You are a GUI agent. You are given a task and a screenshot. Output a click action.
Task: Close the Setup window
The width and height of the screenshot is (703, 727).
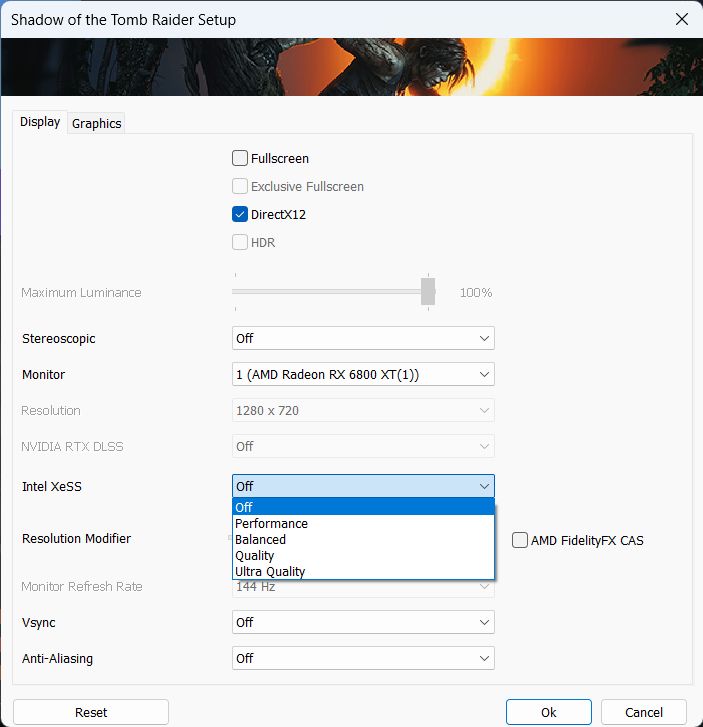click(x=682, y=19)
